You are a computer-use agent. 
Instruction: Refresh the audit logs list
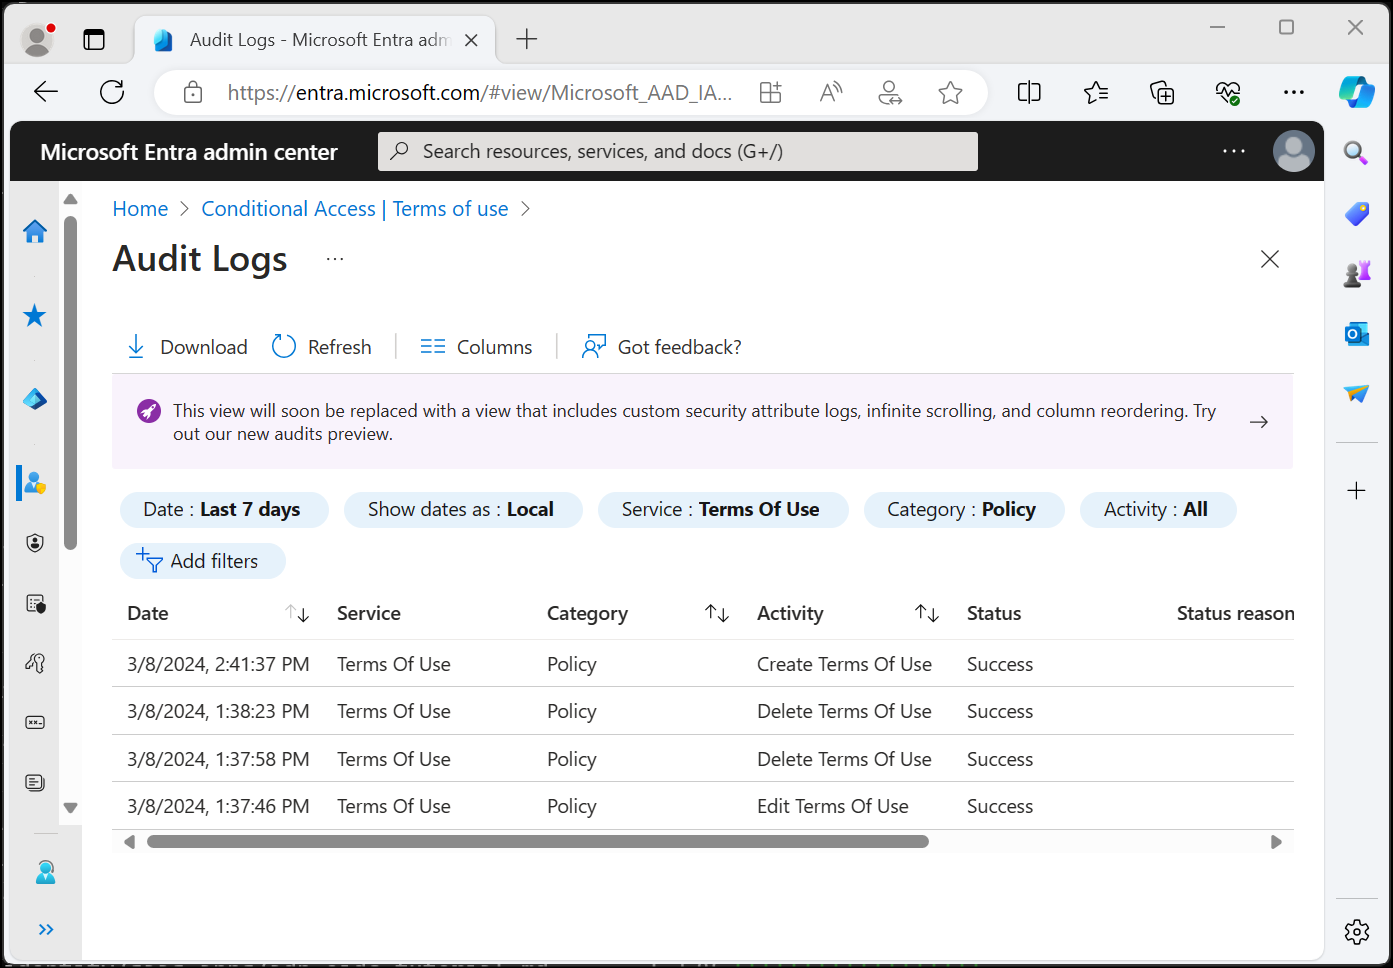click(321, 346)
